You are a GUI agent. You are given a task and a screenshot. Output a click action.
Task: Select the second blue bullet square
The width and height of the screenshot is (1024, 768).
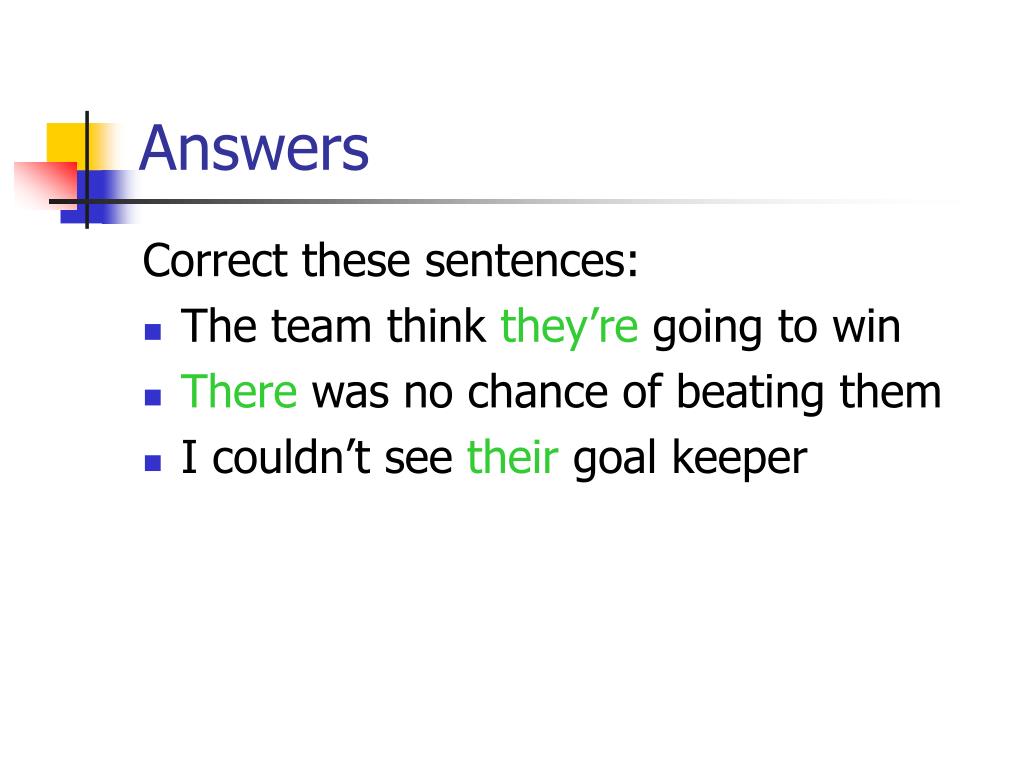point(153,398)
